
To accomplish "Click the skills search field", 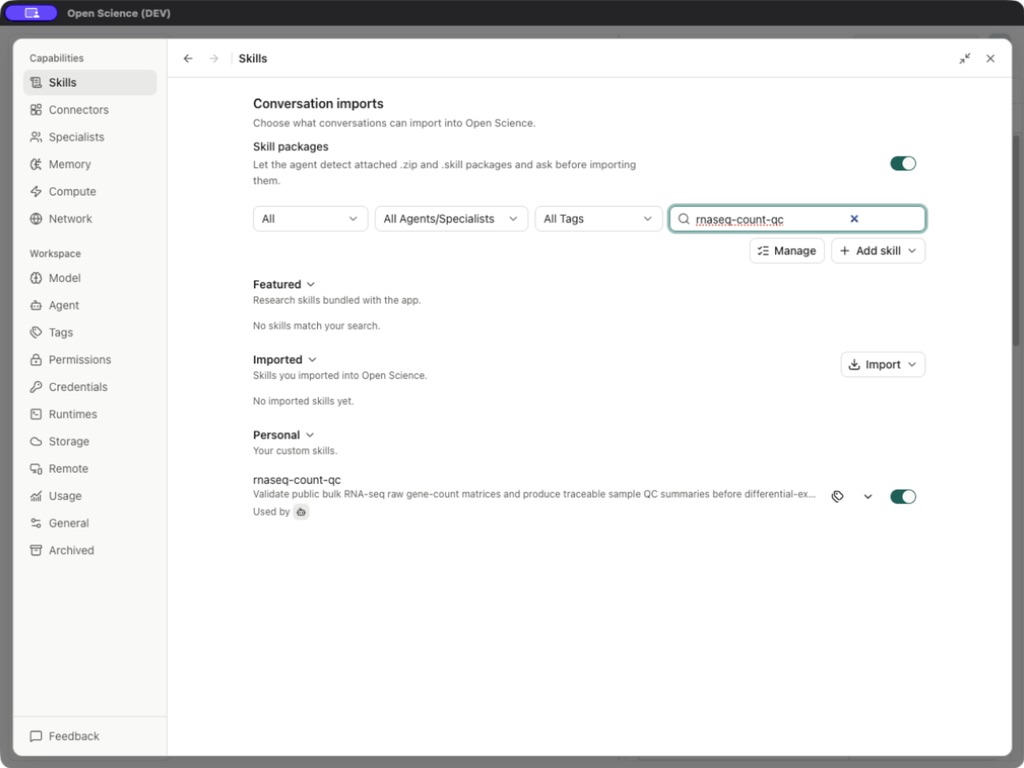I will pos(797,219).
